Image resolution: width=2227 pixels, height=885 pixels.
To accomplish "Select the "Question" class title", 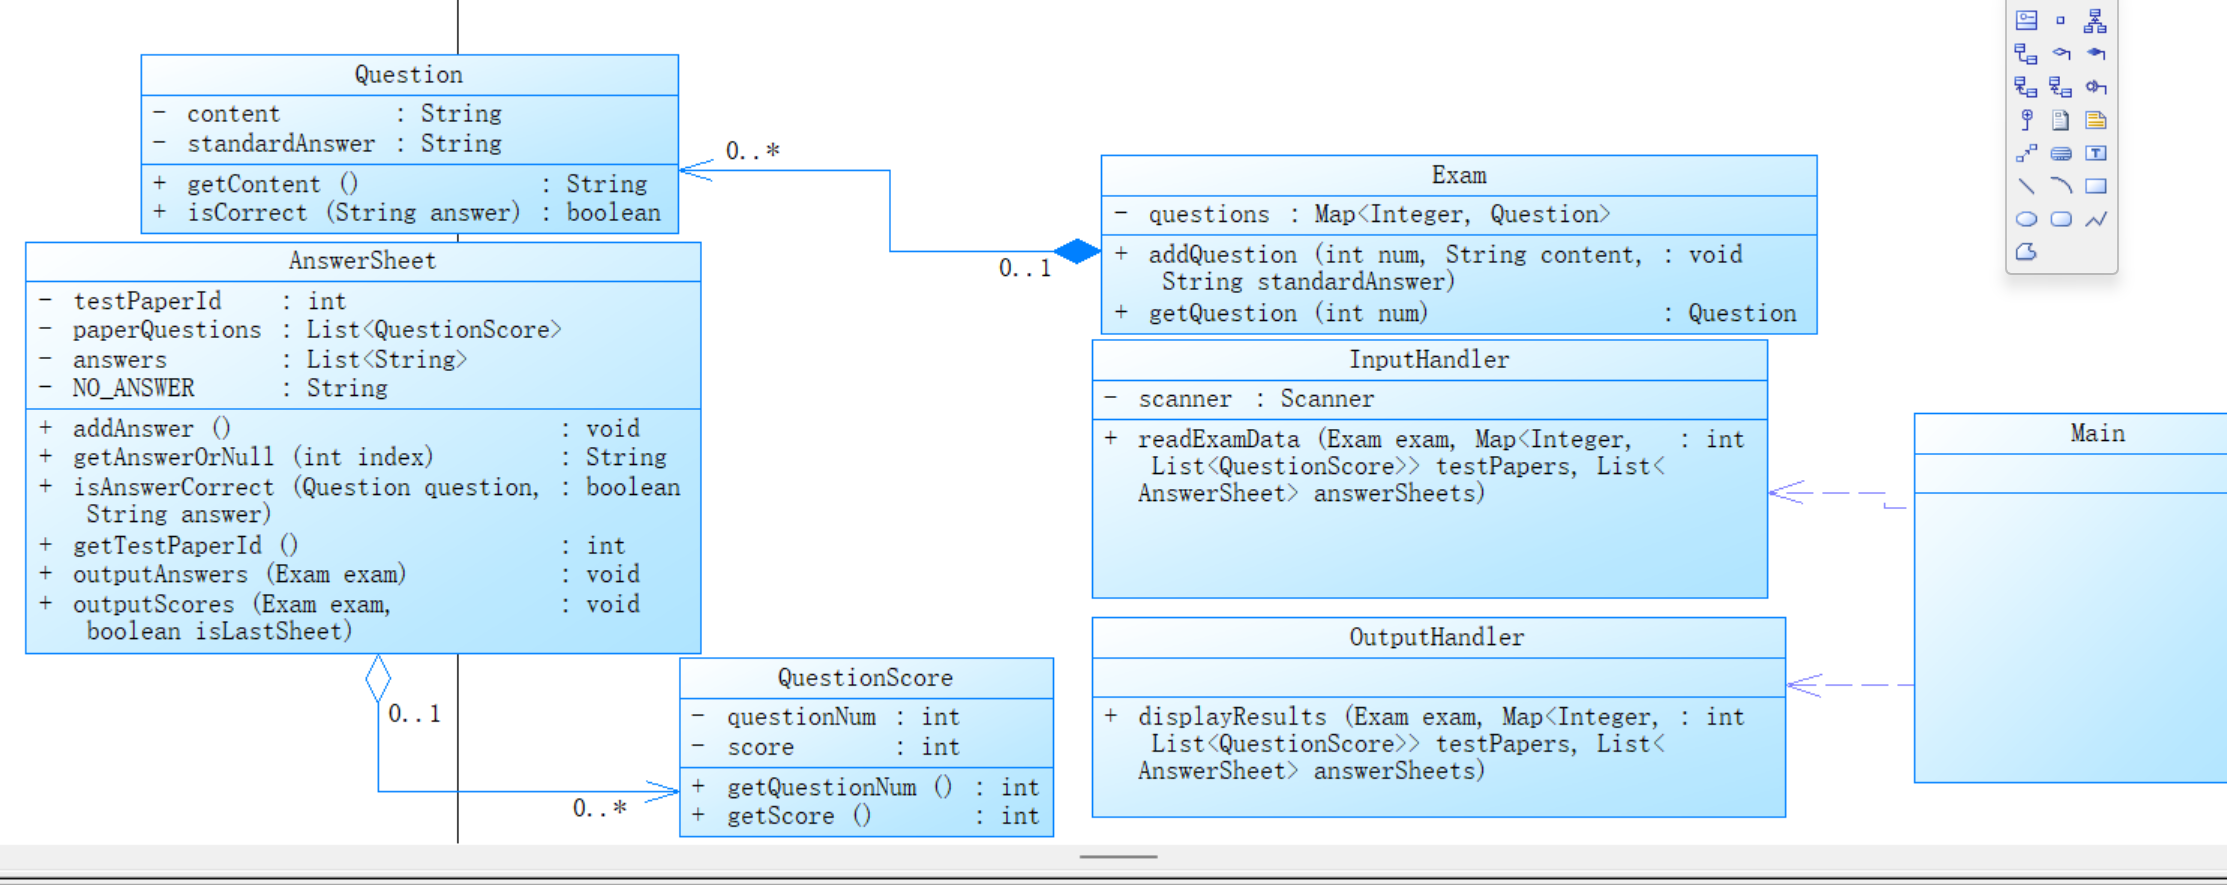I will (409, 75).
